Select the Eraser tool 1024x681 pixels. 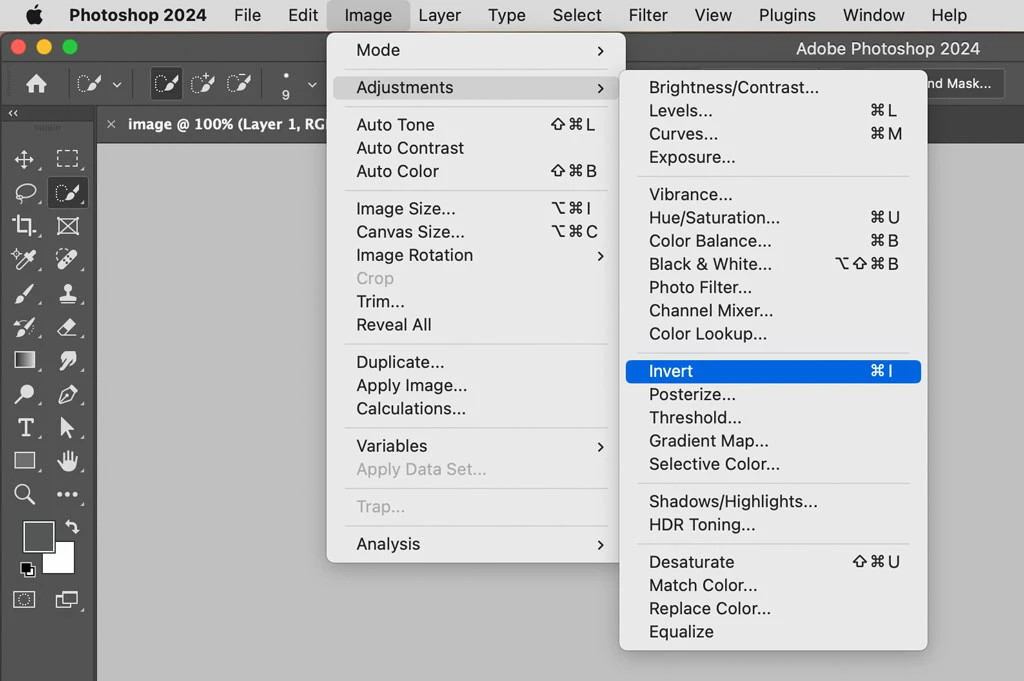pyautogui.click(x=67, y=327)
